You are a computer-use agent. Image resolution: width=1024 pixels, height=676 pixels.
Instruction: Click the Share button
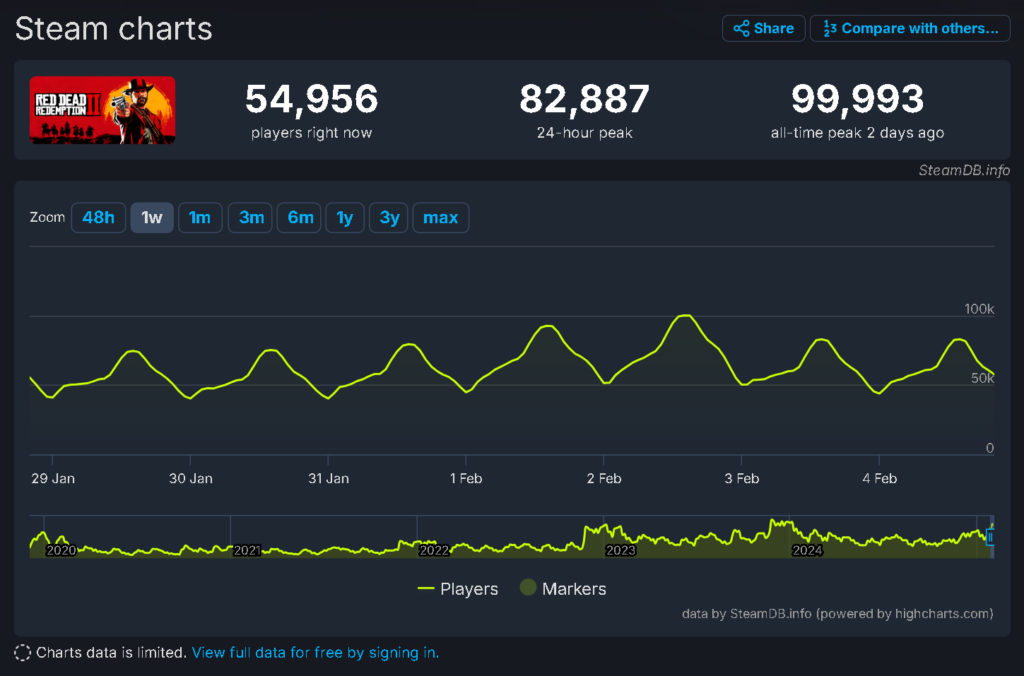coord(763,29)
